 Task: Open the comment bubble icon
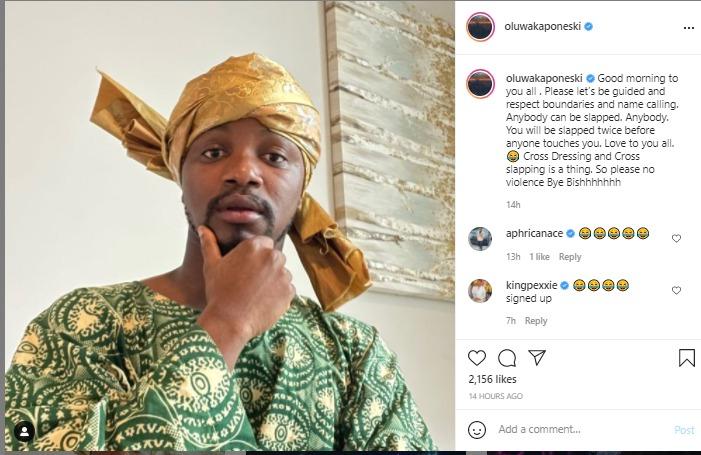pyautogui.click(x=507, y=358)
